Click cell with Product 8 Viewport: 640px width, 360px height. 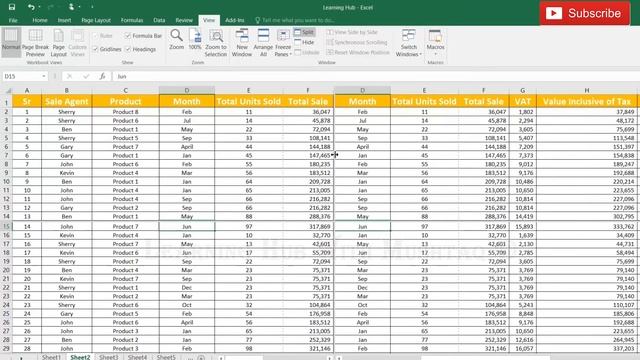(x=125, y=112)
